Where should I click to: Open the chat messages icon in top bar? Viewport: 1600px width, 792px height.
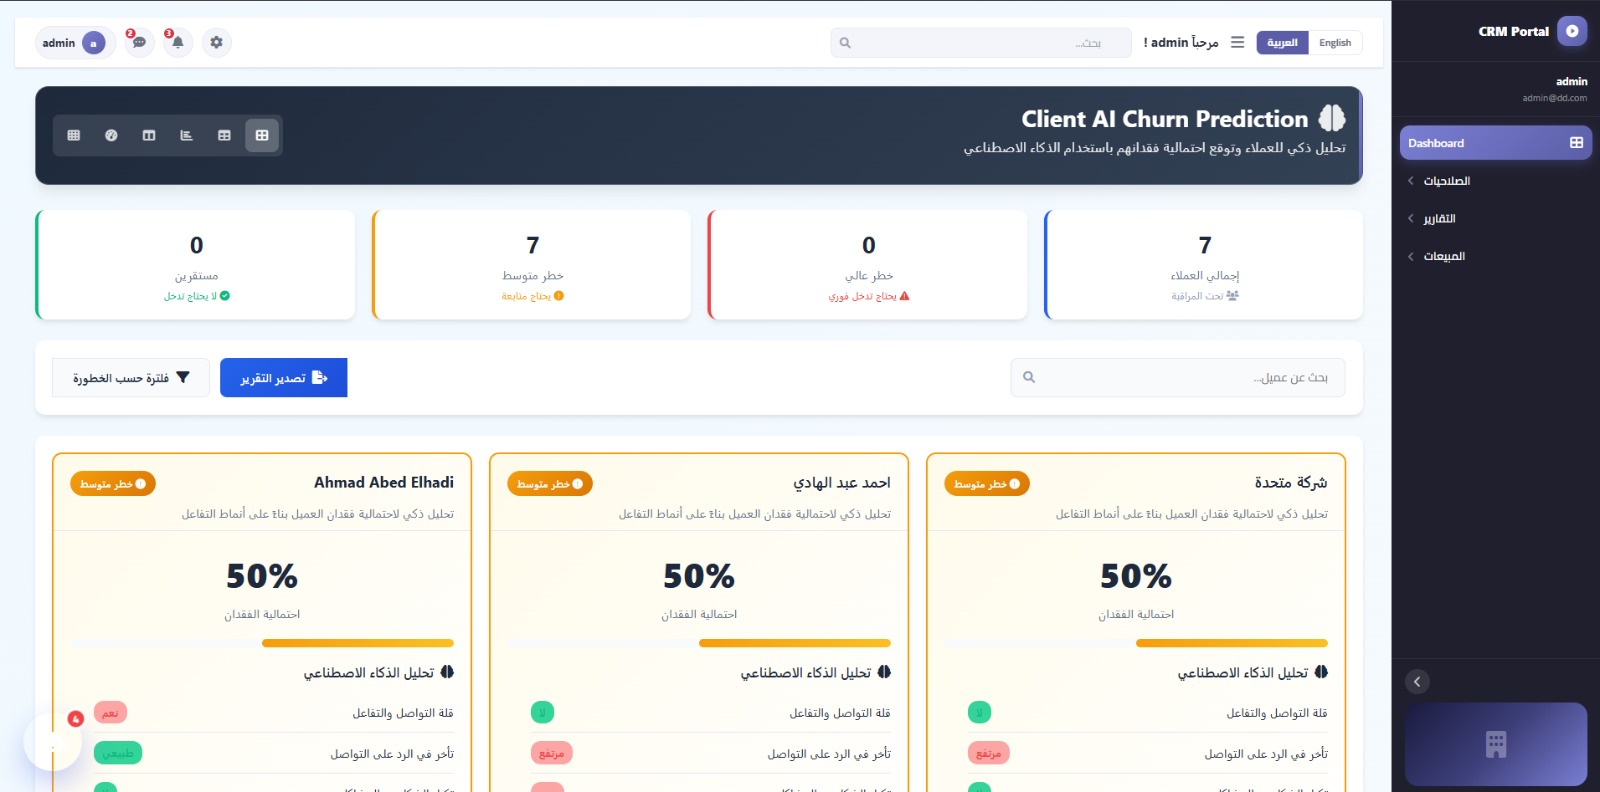(140, 43)
